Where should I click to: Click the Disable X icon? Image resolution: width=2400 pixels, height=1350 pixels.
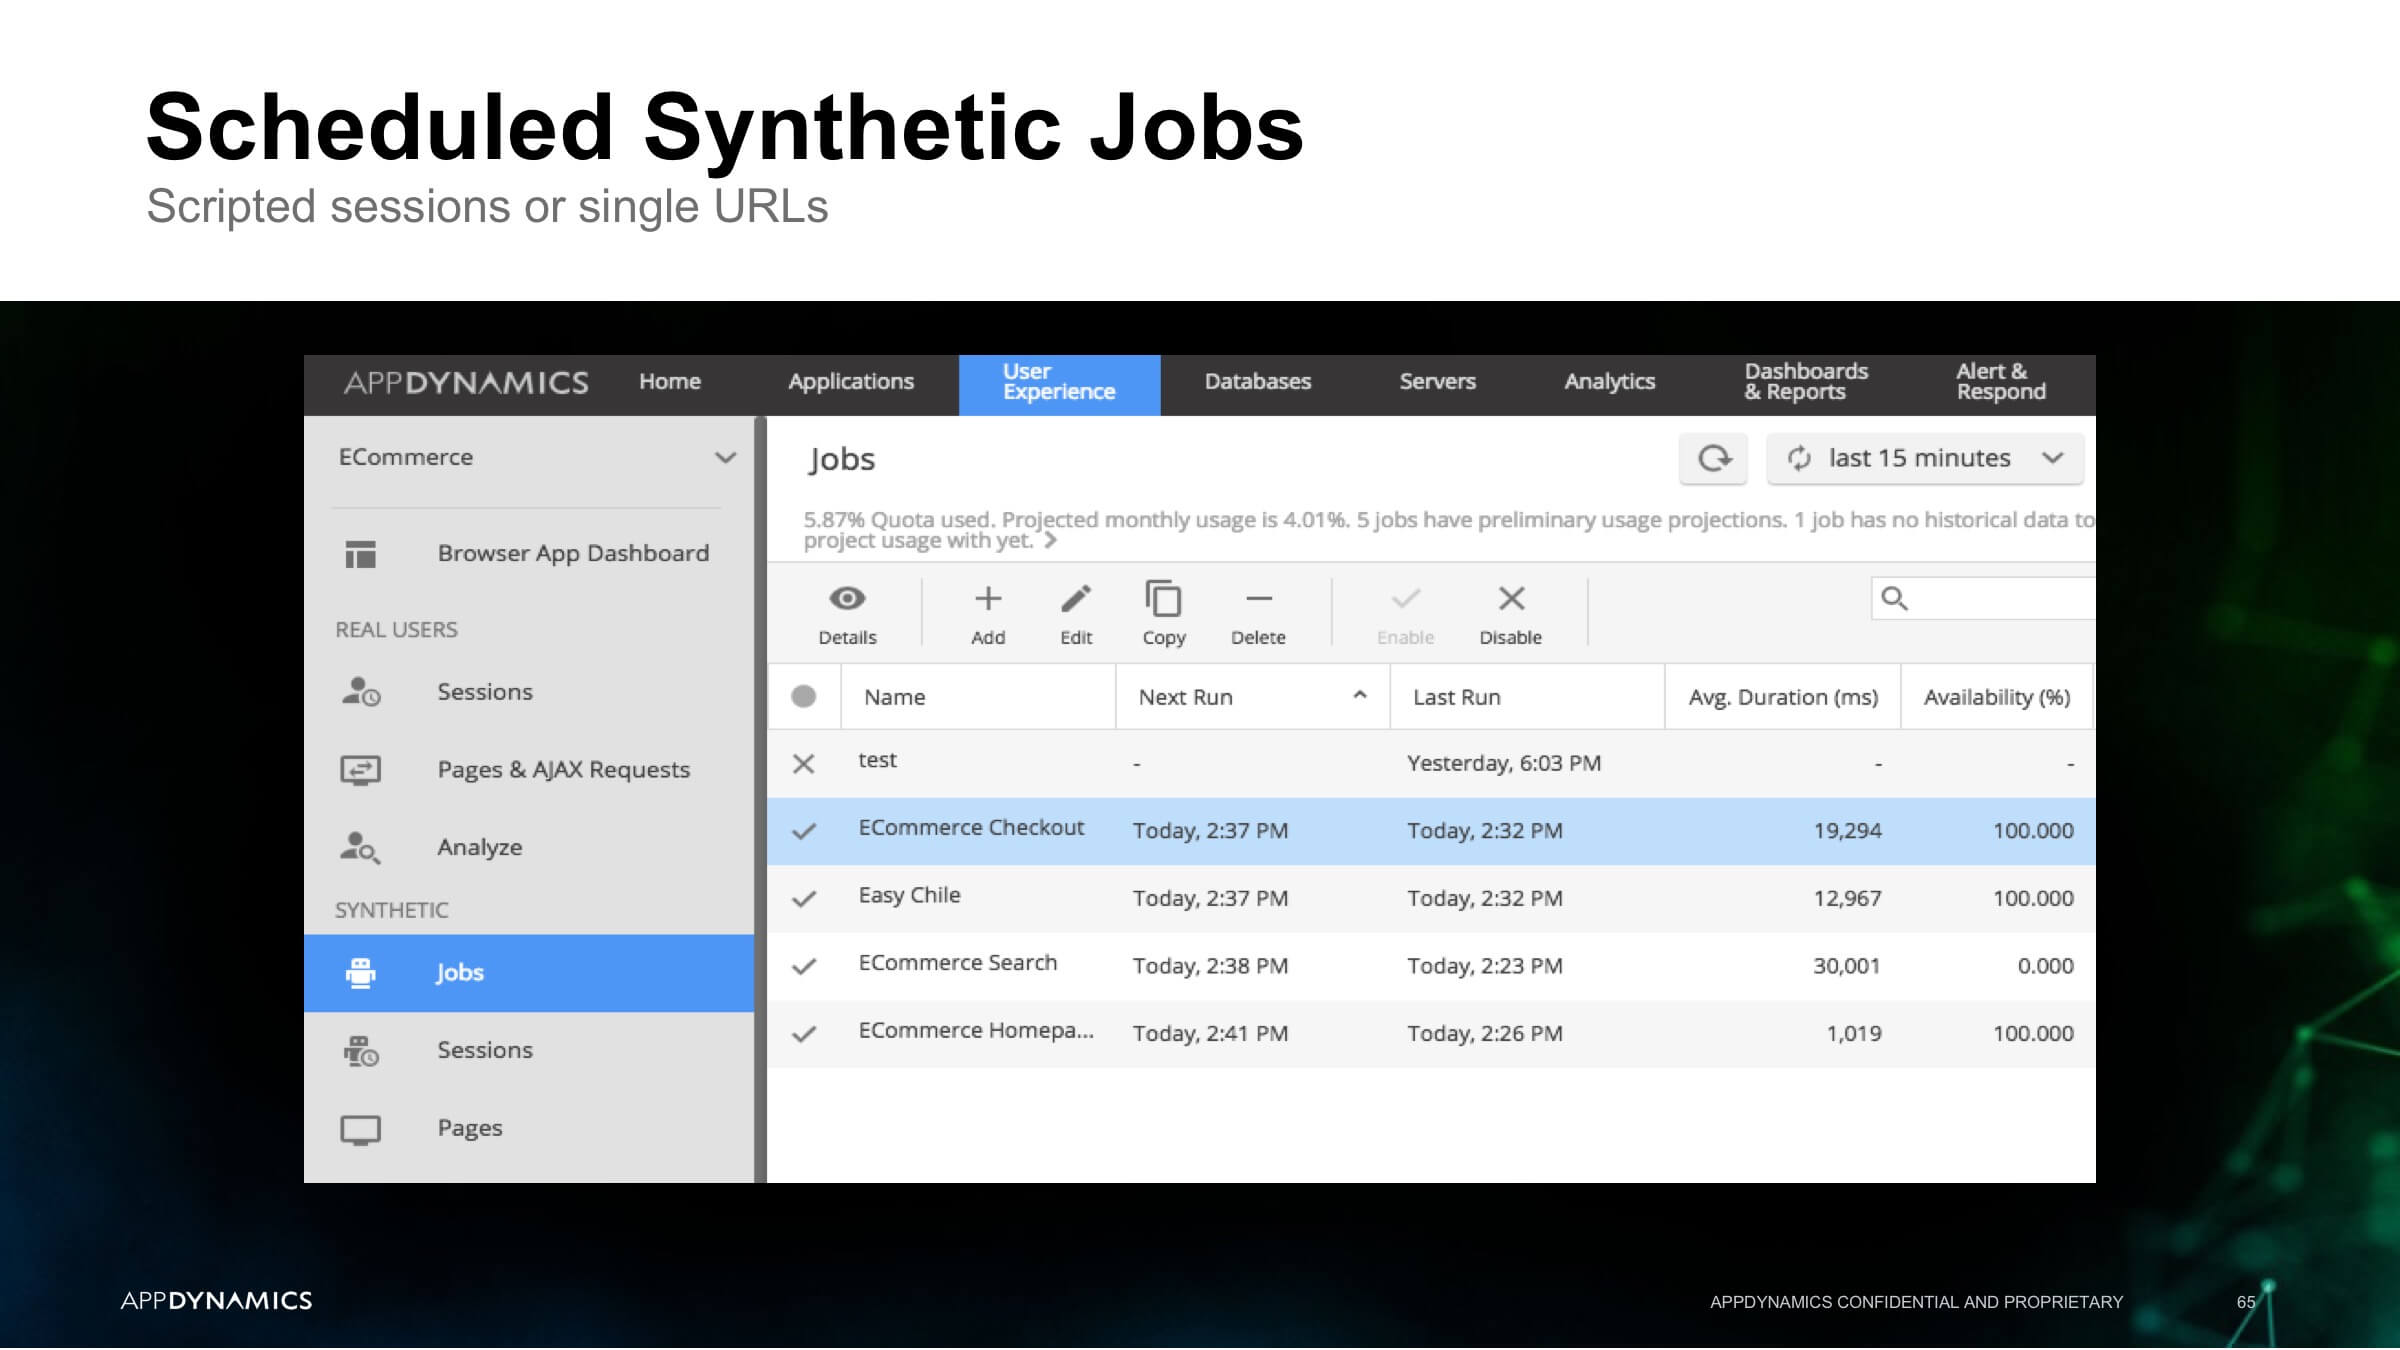click(1511, 598)
